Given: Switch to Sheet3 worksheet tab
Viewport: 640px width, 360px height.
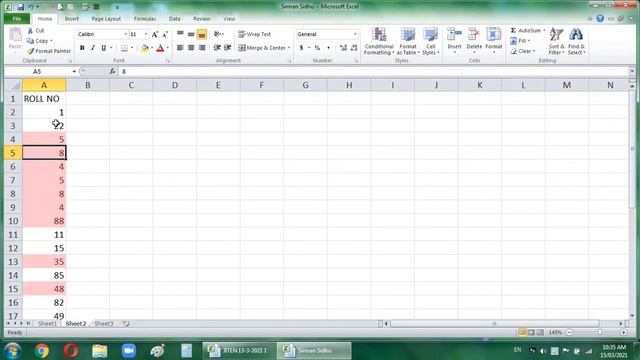Looking at the screenshot, I should click(104, 324).
